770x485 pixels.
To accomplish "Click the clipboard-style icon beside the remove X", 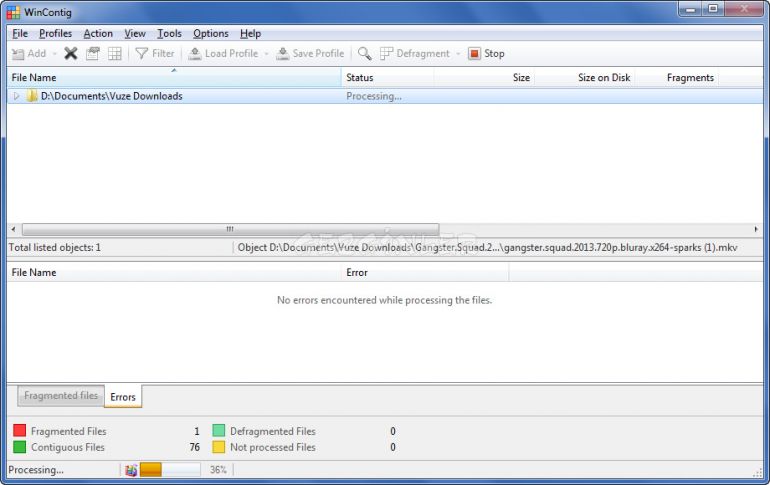I will (93, 53).
